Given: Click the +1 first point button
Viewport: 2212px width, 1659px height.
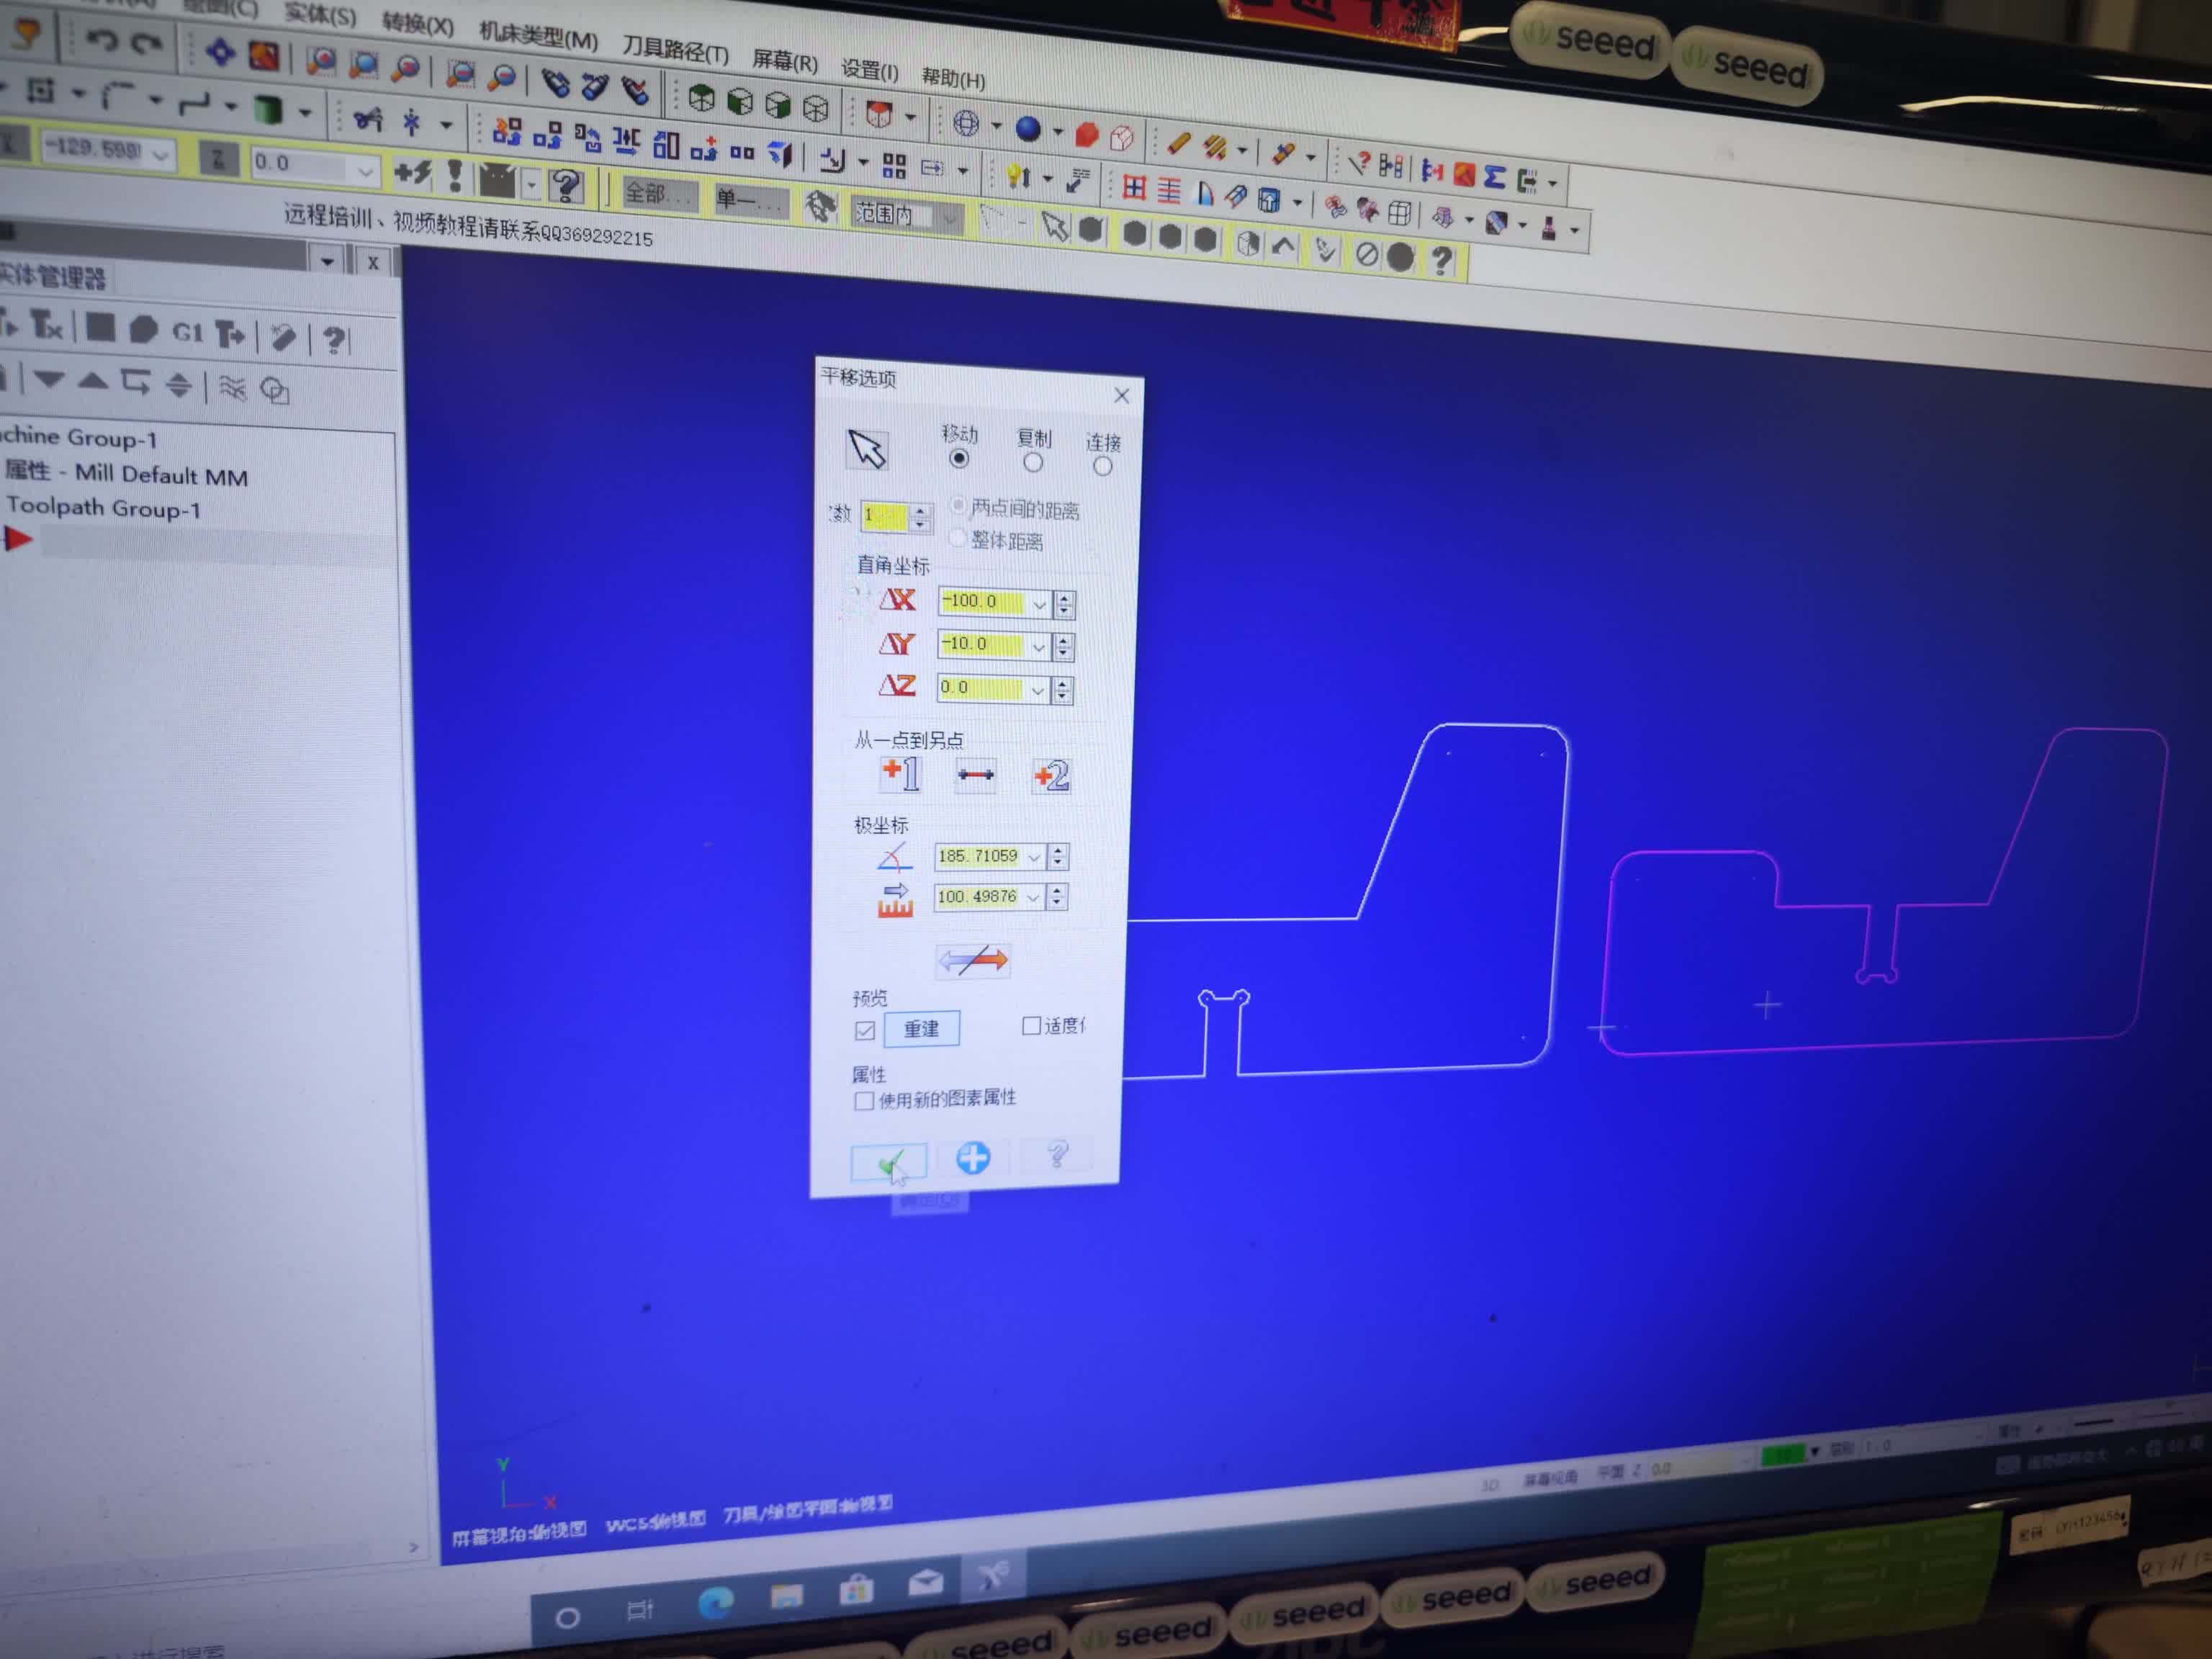Looking at the screenshot, I should click(x=900, y=773).
